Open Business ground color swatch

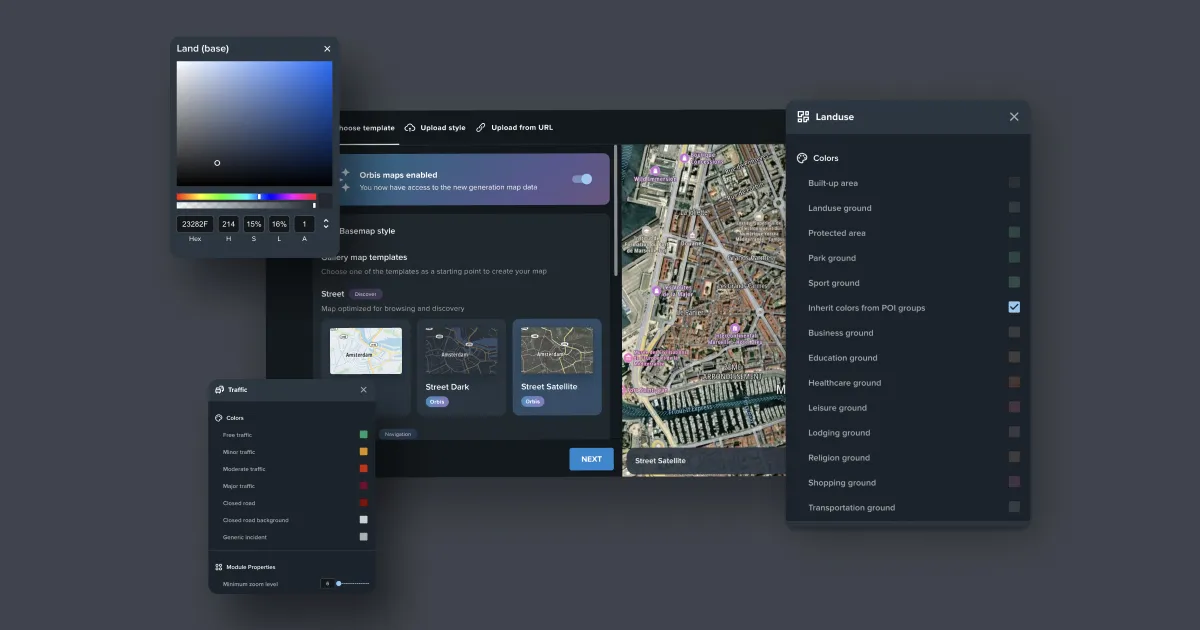(1014, 333)
